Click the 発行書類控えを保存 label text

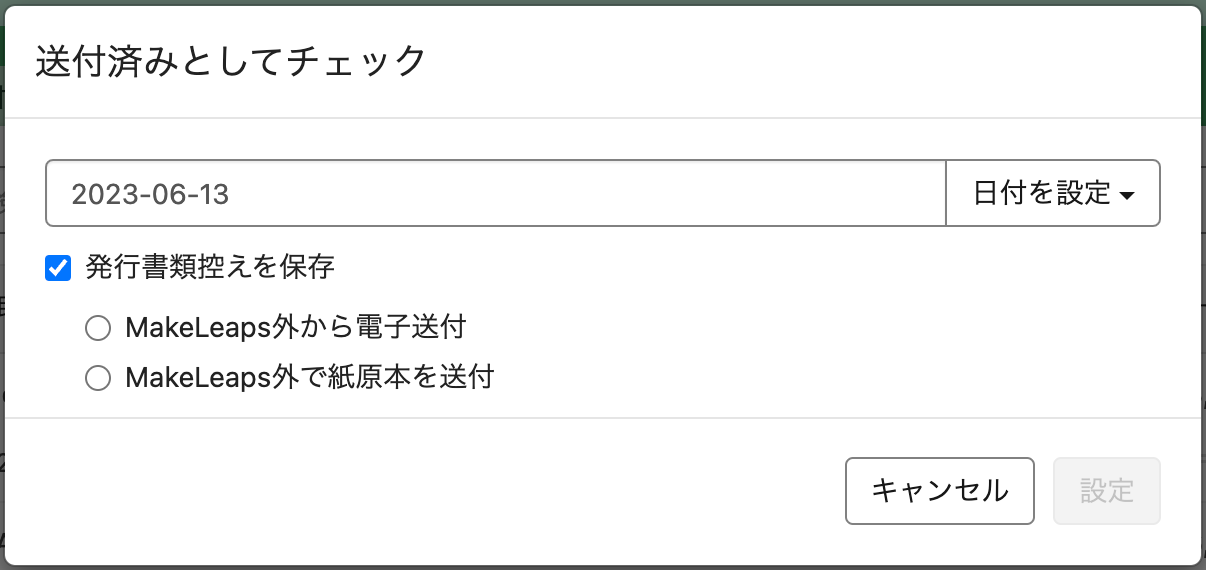(210, 267)
